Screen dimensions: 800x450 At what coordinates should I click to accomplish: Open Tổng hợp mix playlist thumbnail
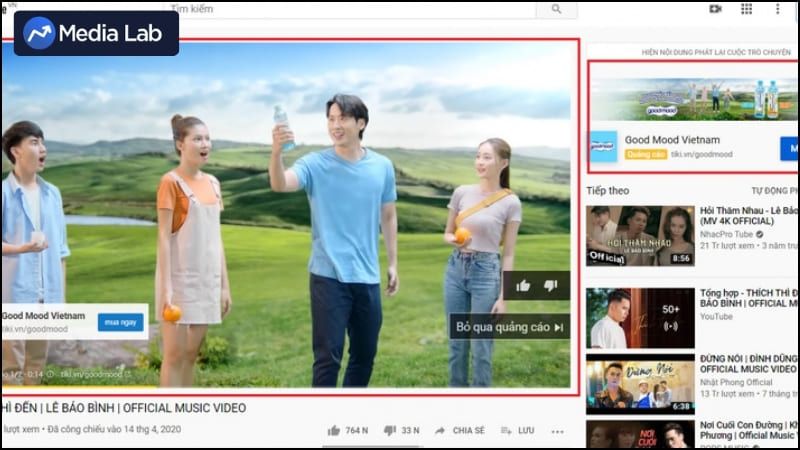tap(640, 318)
